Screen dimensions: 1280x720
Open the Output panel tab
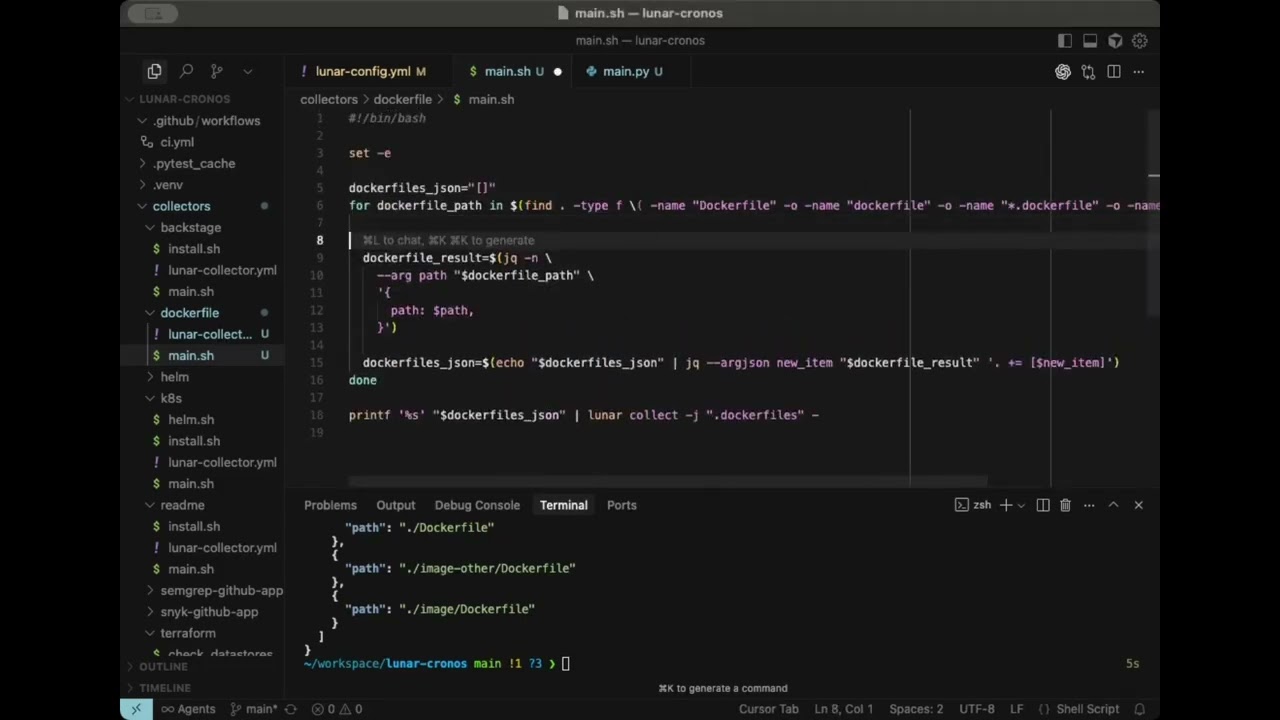396,505
